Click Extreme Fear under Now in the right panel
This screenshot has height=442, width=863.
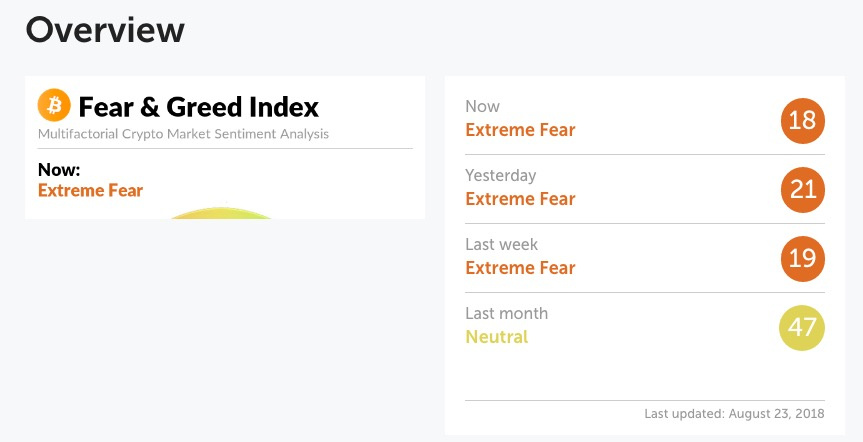[521, 130]
